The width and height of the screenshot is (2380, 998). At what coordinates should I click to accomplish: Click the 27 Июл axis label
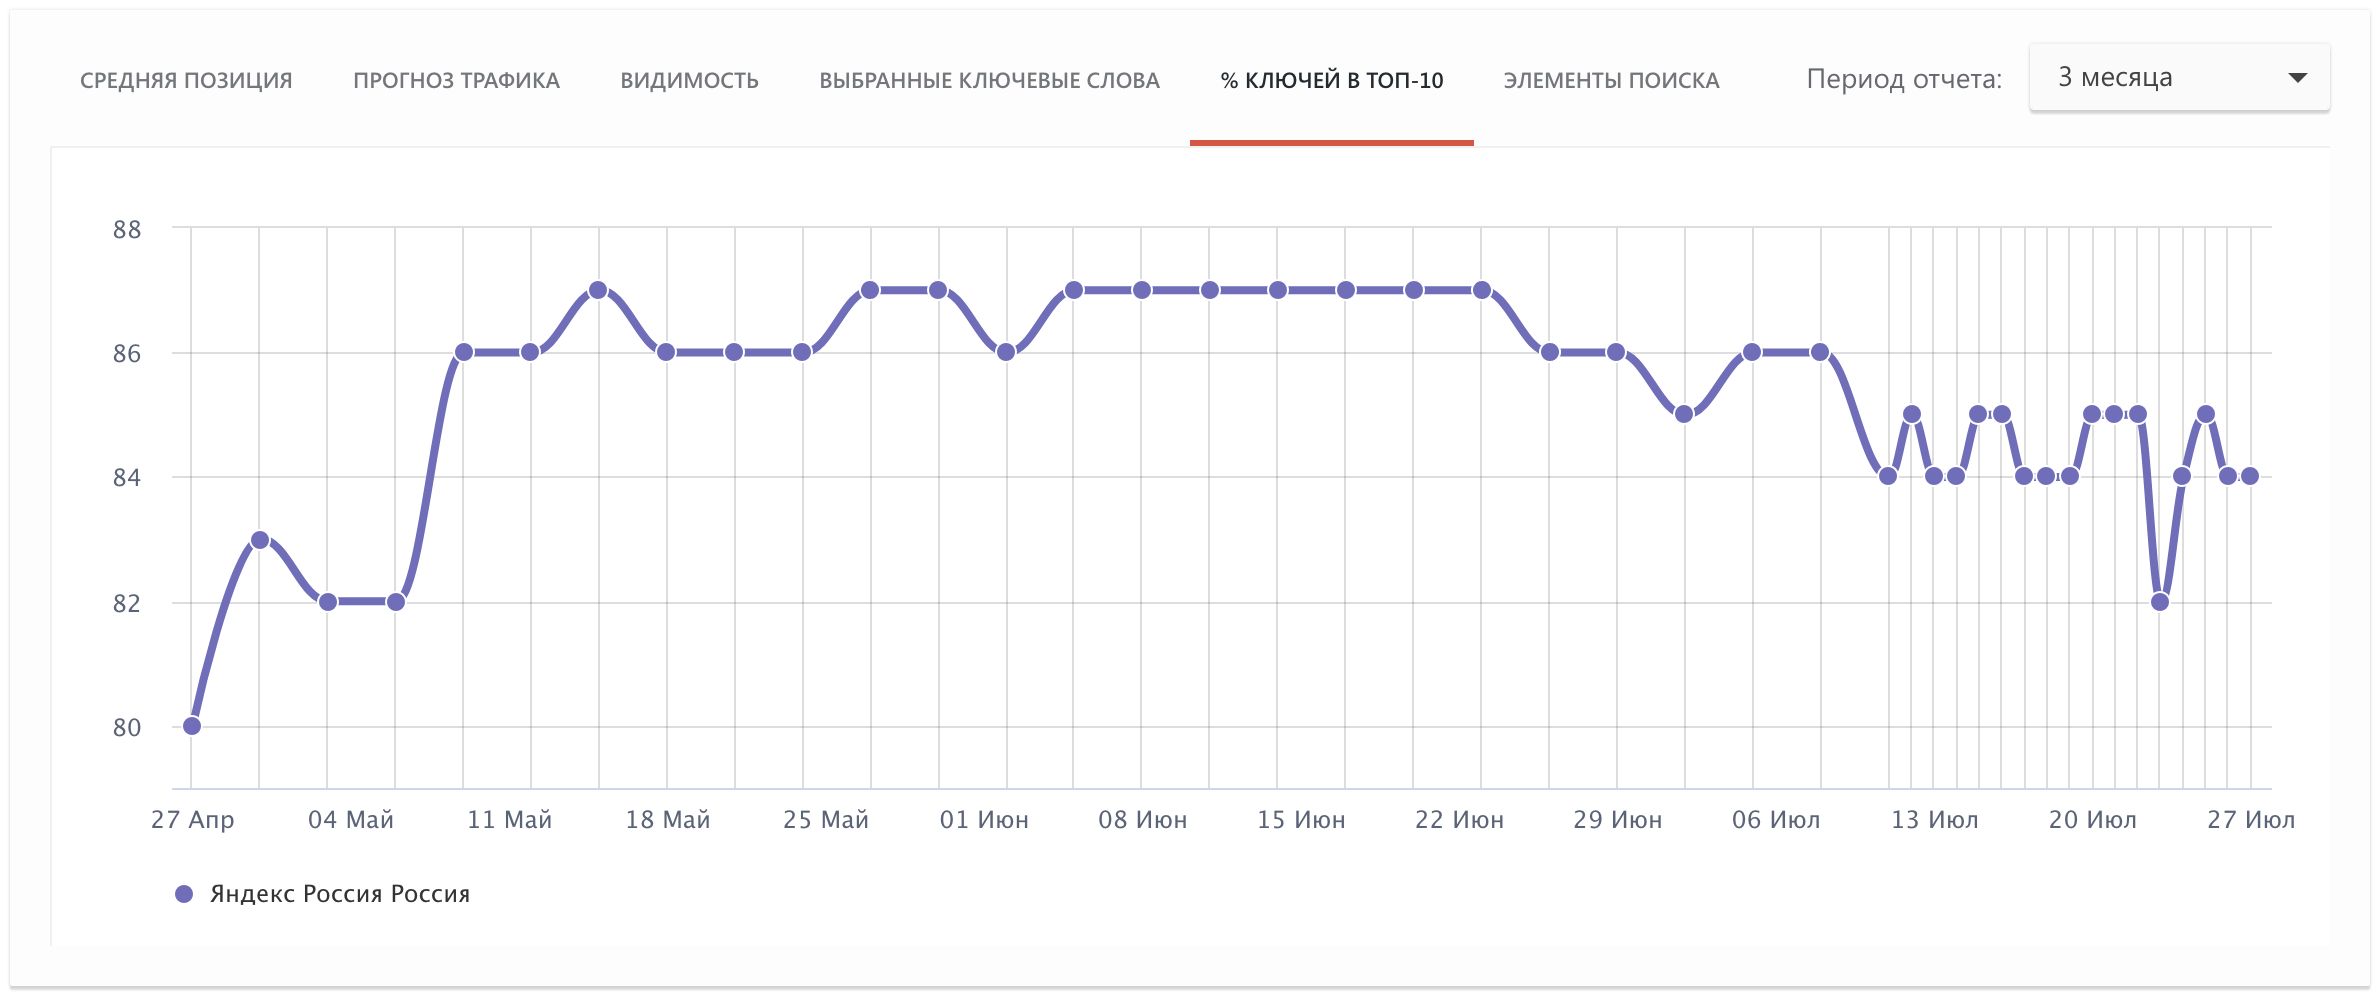2250,820
